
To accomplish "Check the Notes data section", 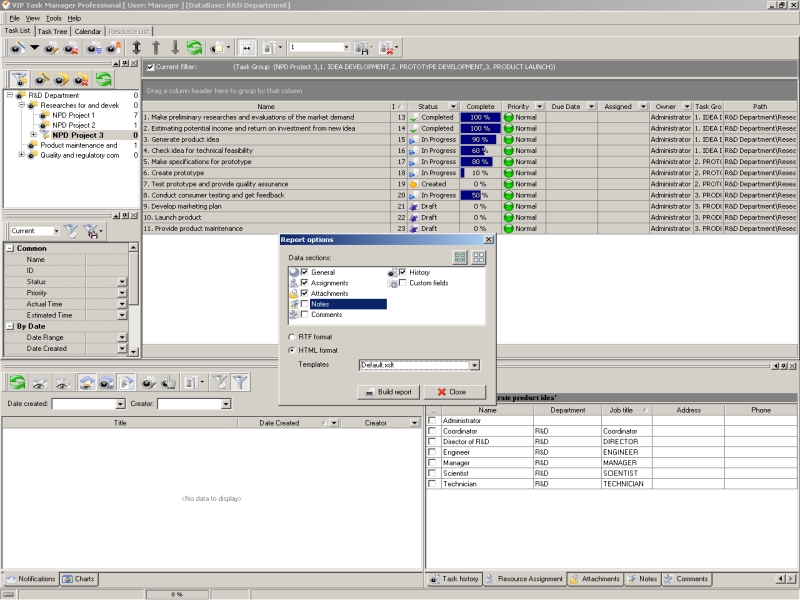I will 305,304.
